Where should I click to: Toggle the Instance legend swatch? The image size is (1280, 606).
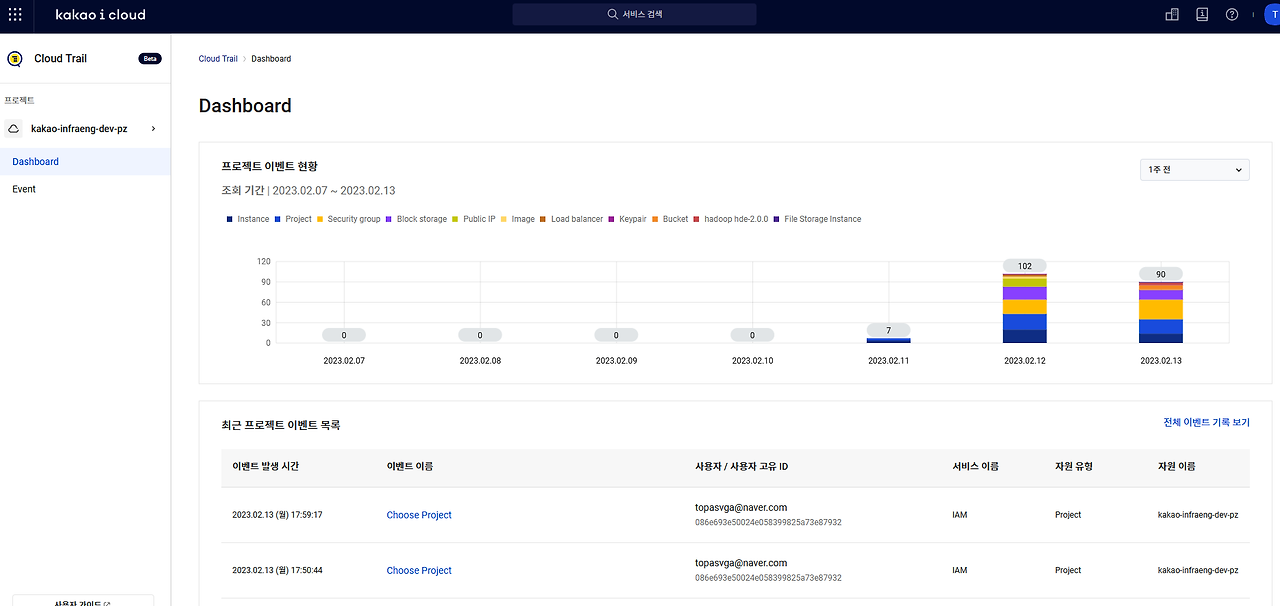coord(230,219)
